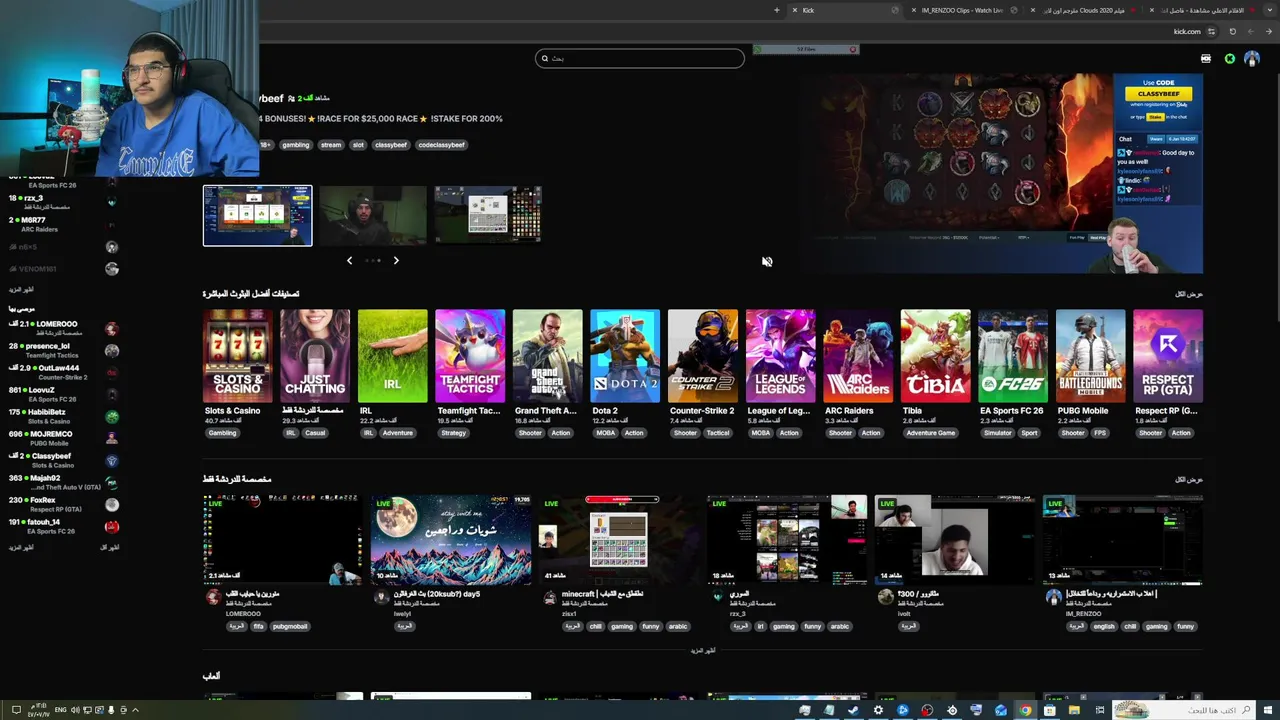The height and width of the screenshot is (720, 1280).
Task: Open File Explorer folder icon in taskbar
Action: point(1074,710)
